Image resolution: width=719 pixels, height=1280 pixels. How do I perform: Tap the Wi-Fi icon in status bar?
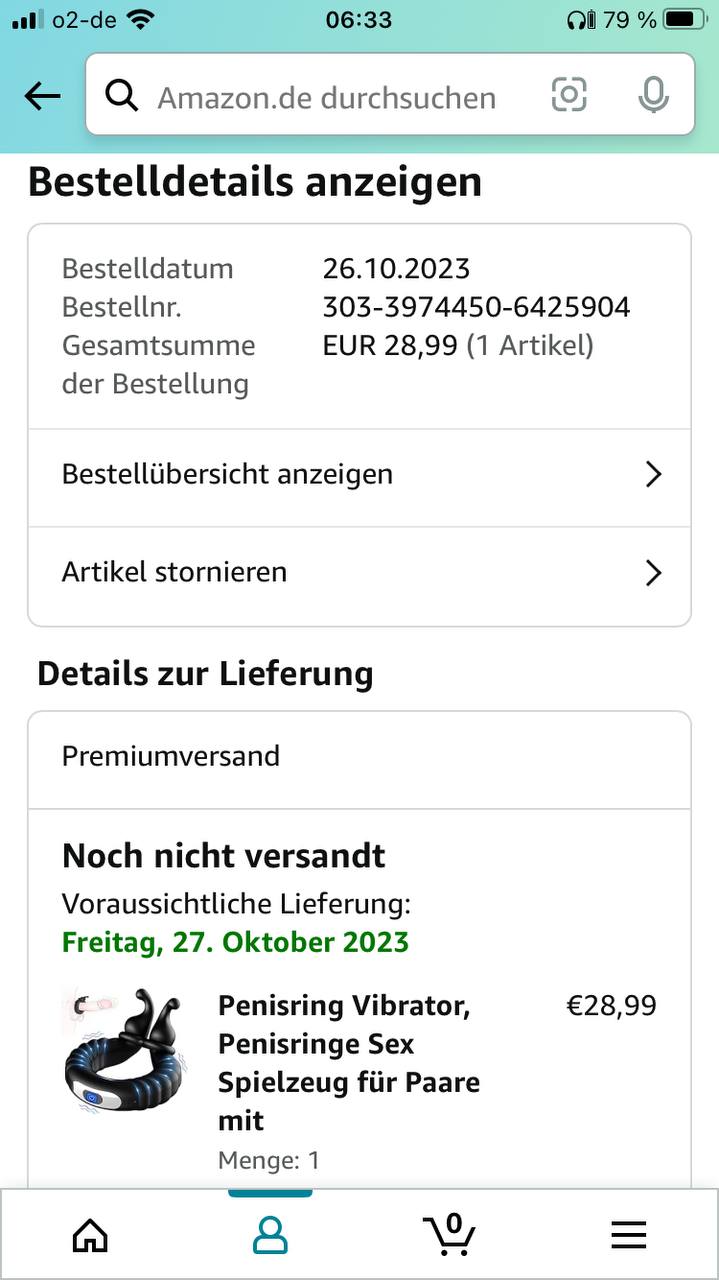(x=141, y=19)
